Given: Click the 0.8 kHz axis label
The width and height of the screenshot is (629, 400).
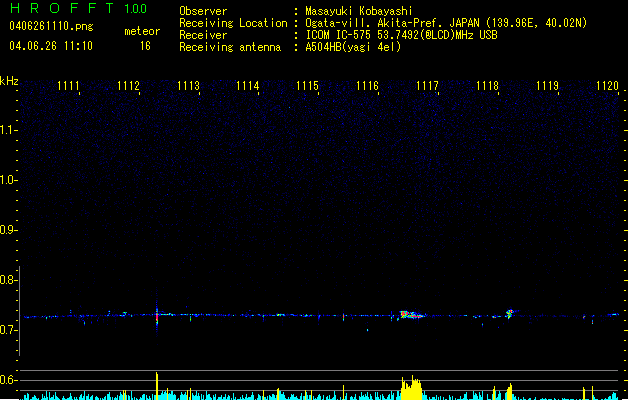Looking at the screenshot, I should pos(8,280).
